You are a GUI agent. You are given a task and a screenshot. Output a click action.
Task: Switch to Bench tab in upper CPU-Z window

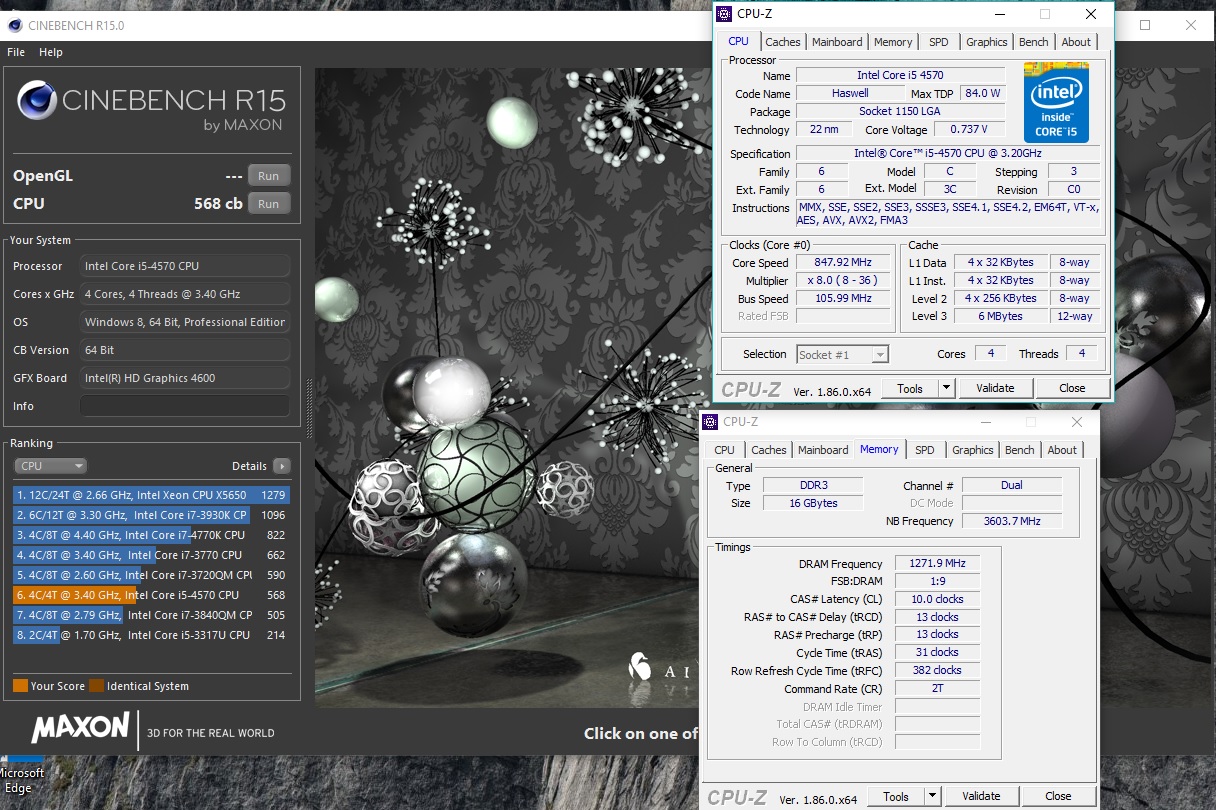tap(1034, 42)
